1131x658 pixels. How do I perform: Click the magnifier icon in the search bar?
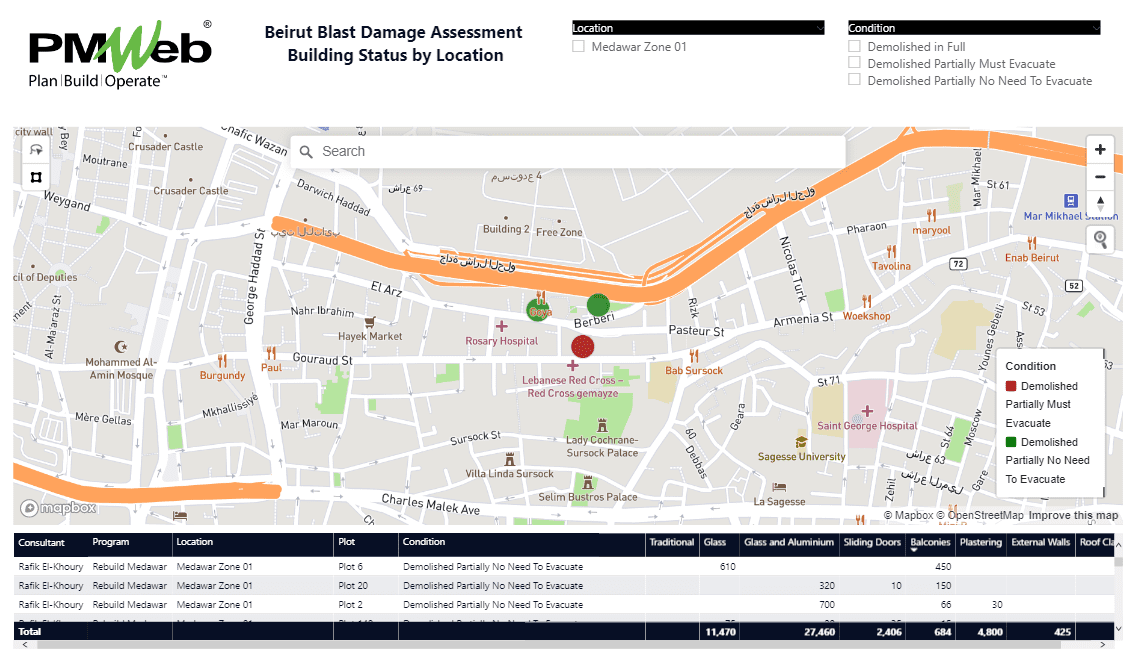pyautogui.click(x=306, y=151)
